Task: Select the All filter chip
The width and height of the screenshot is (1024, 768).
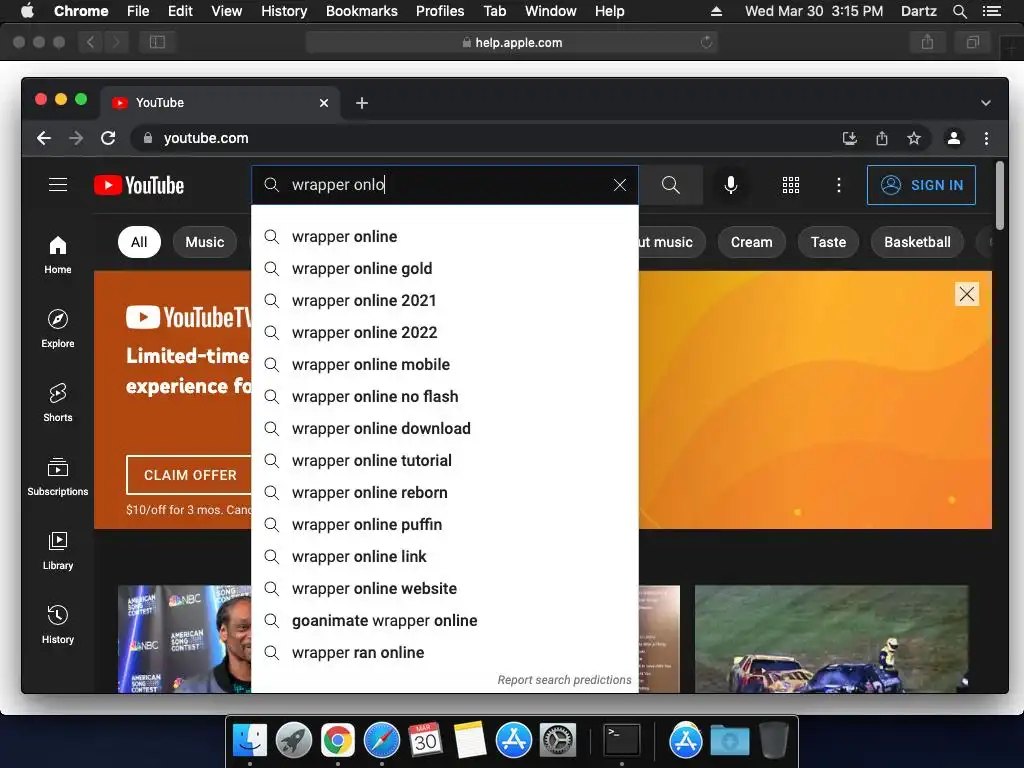Action: point(139,242)
